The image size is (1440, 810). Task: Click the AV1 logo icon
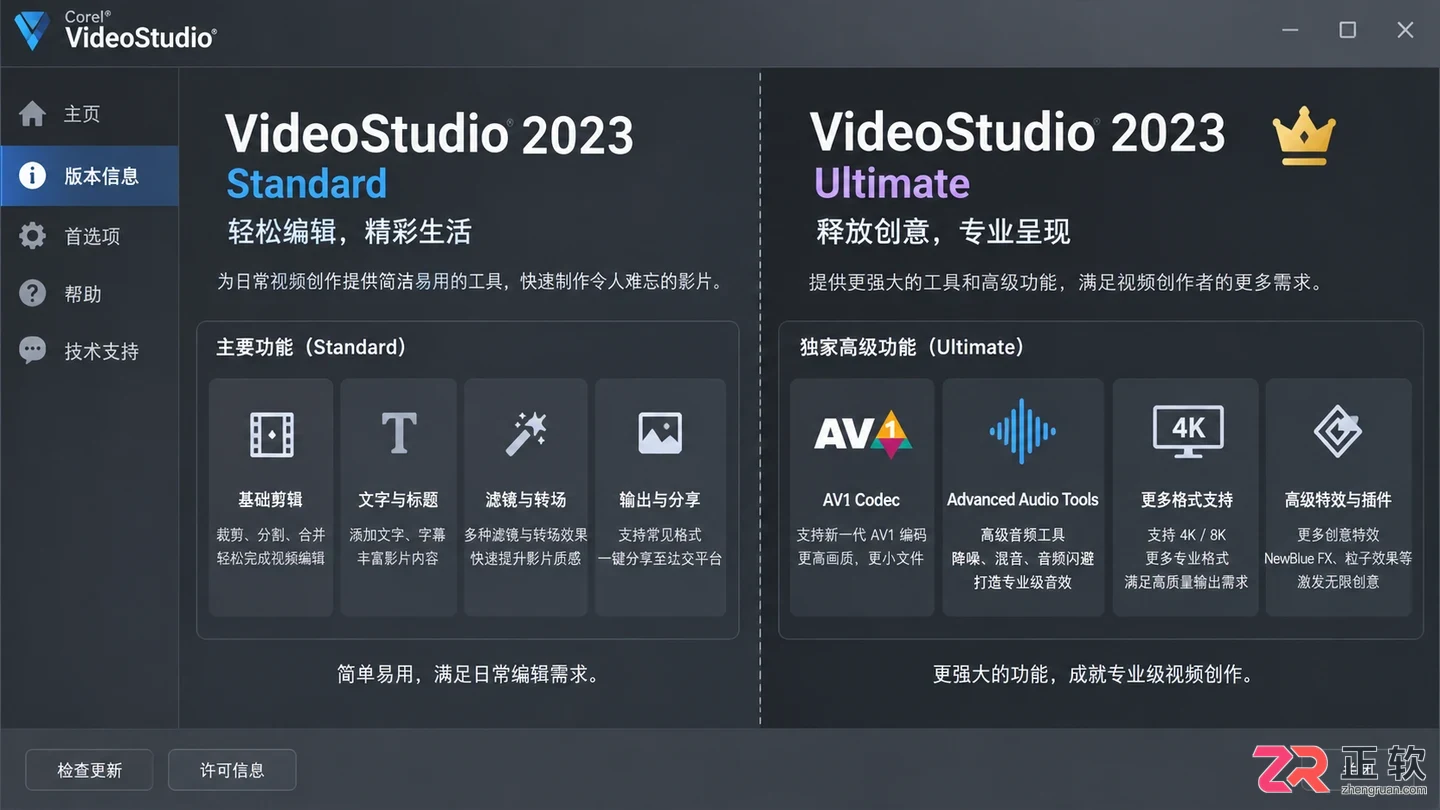(x=861, y=434)
